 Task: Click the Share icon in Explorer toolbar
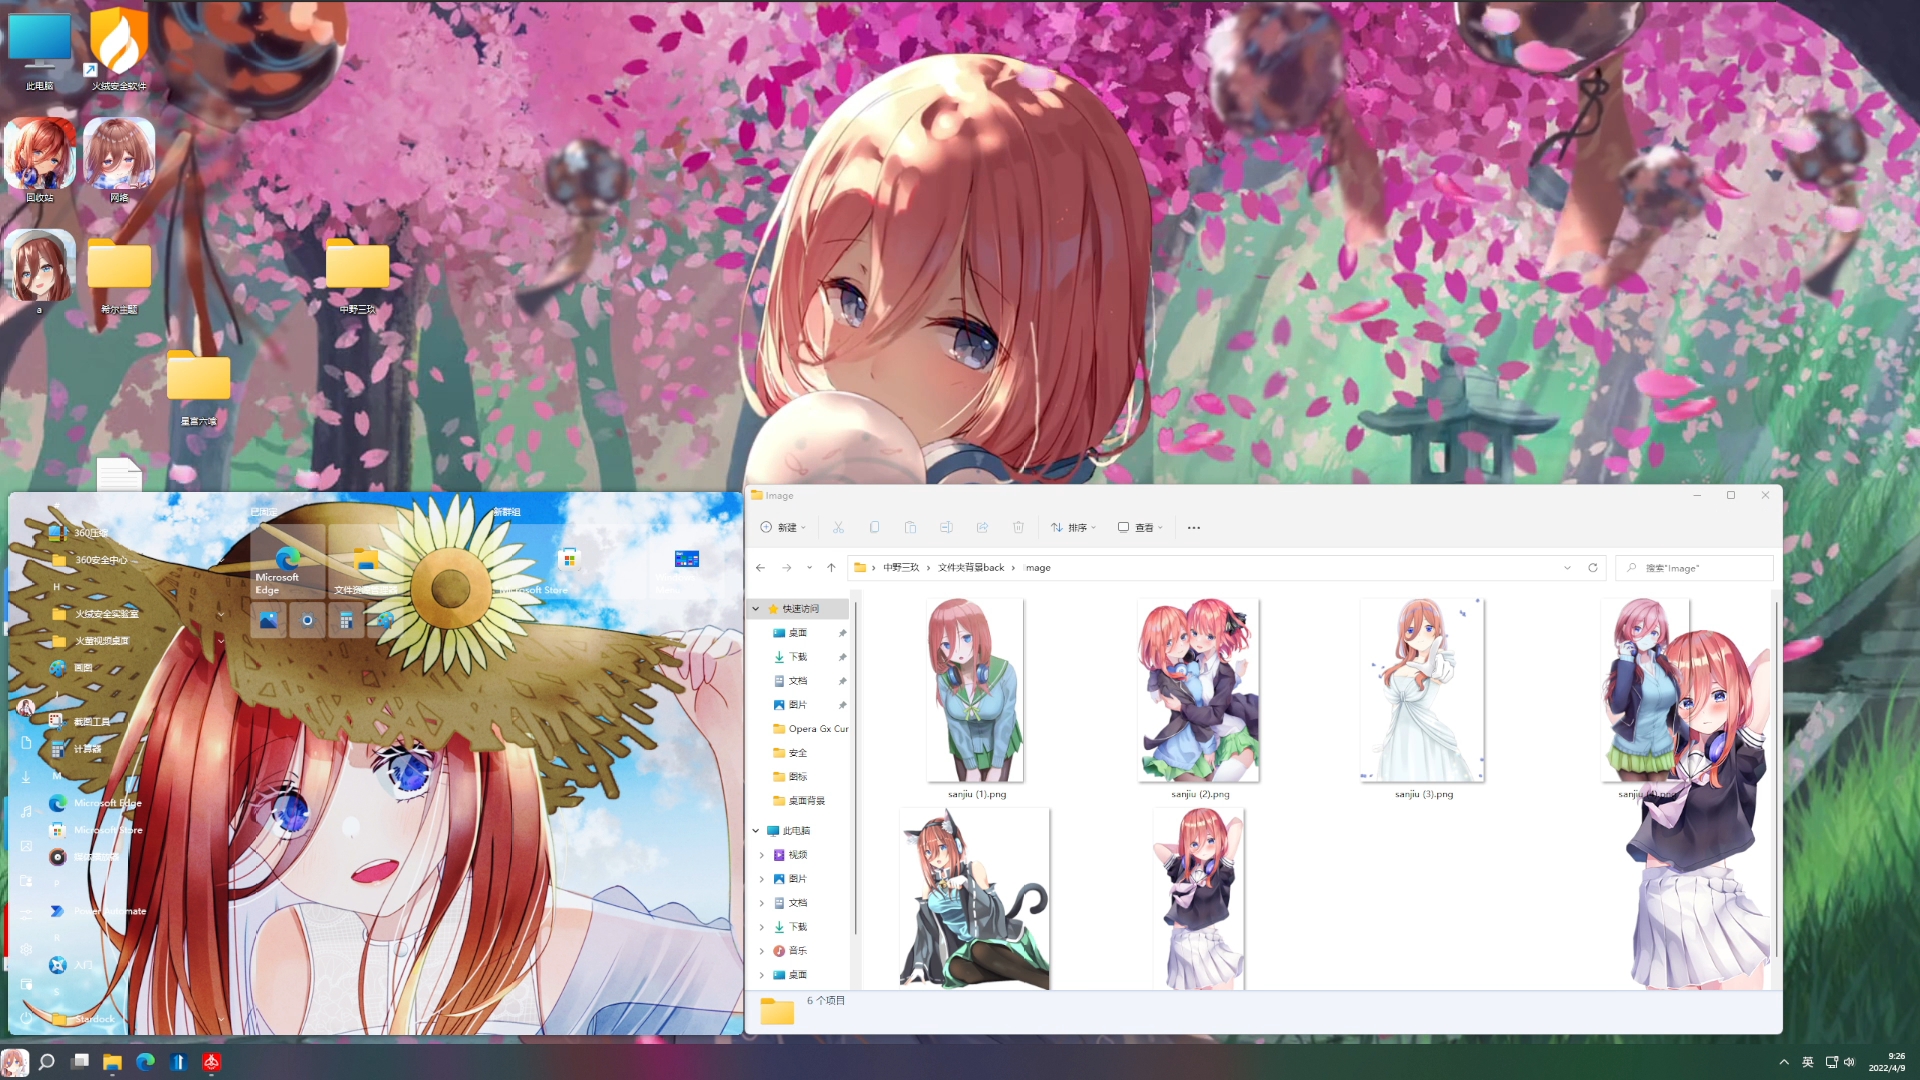click(x=982, y=527)
